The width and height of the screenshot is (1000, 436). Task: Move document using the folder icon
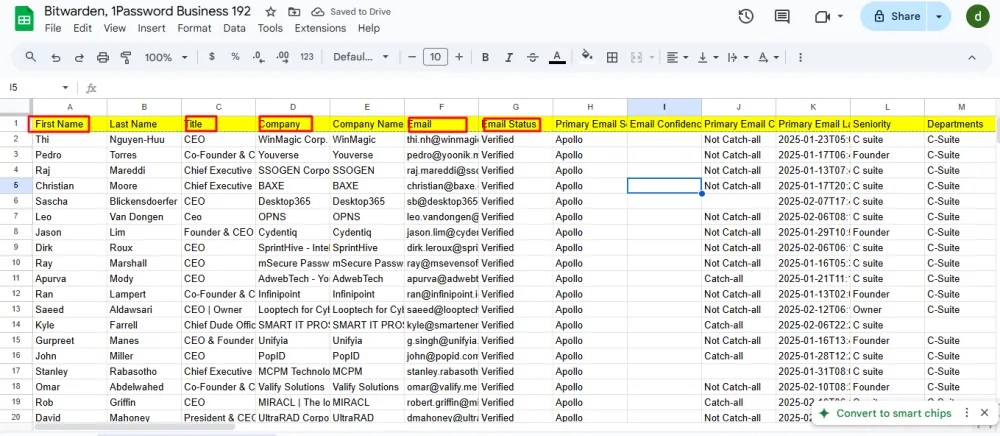point(294,12)
